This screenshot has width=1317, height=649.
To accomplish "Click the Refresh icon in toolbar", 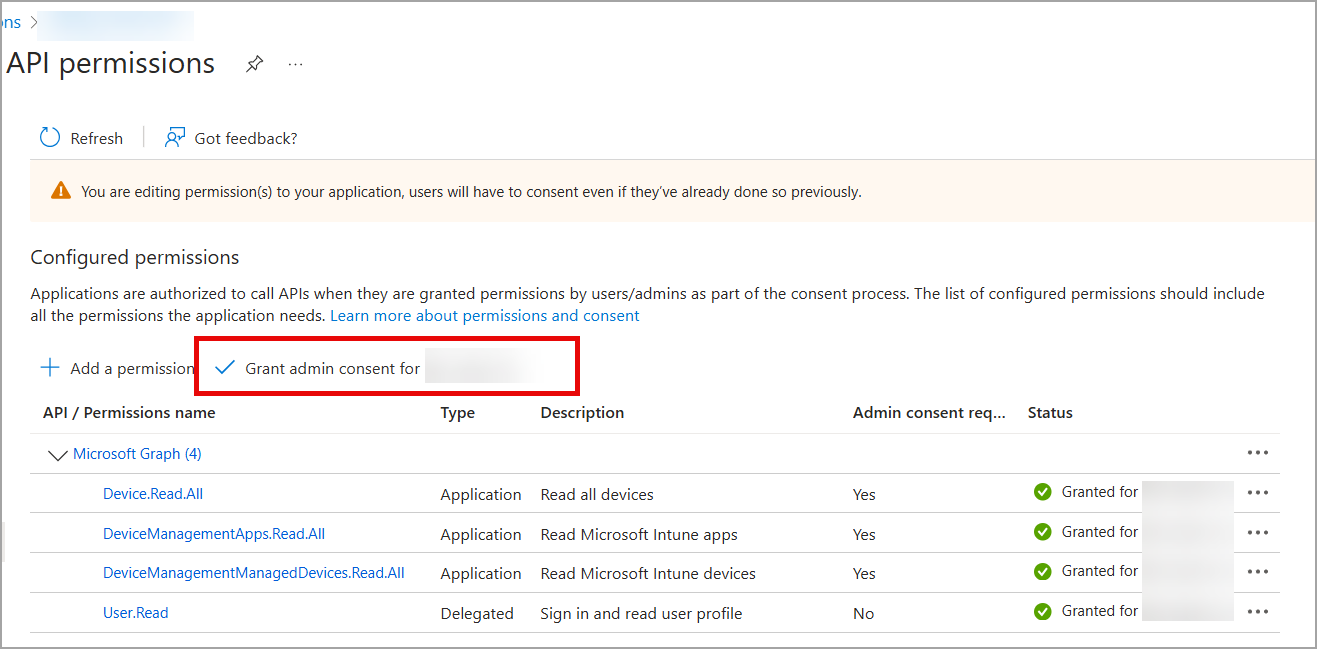I will click(x=50, y=138).
